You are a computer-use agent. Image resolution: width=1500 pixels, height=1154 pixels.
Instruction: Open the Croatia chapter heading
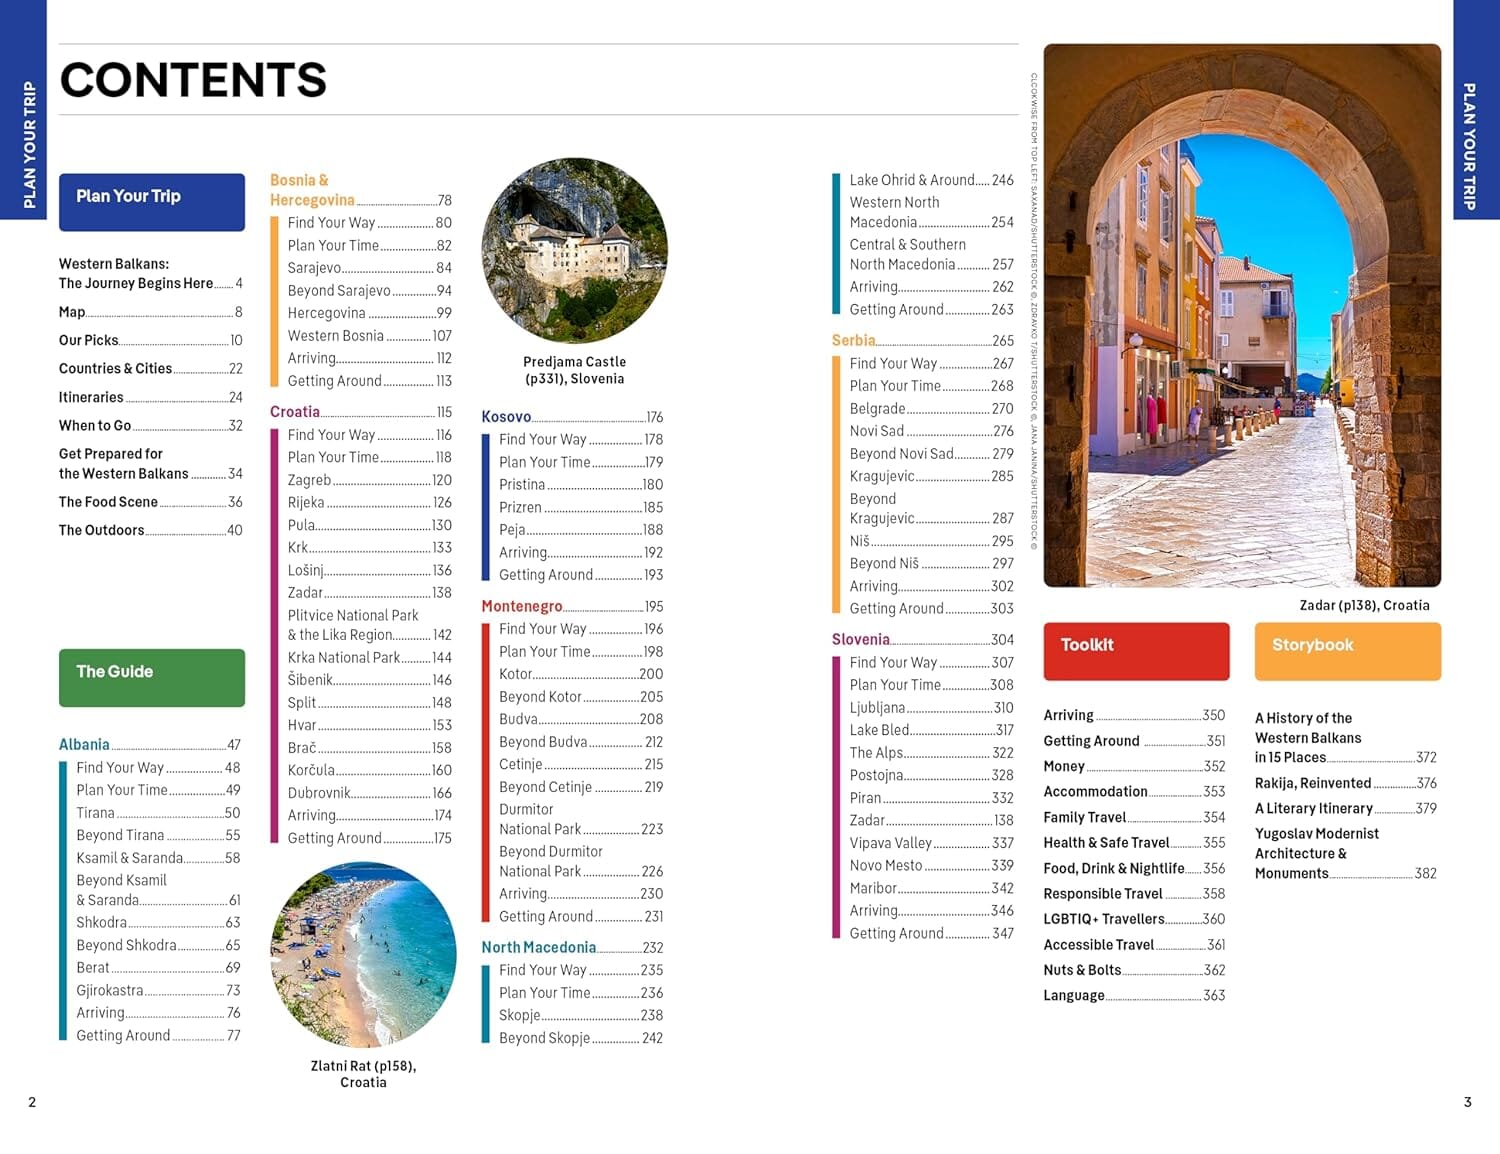[x=294, y=411]
